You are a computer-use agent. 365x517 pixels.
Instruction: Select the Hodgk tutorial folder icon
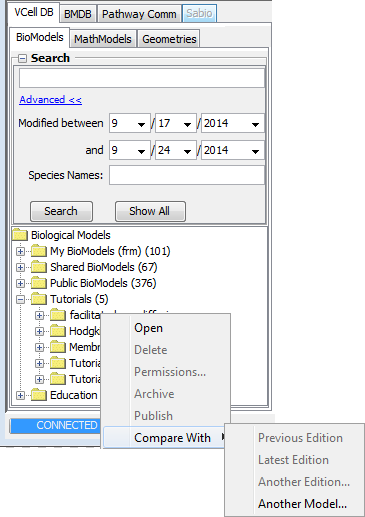pyautogui.click(x=58, y=331)
